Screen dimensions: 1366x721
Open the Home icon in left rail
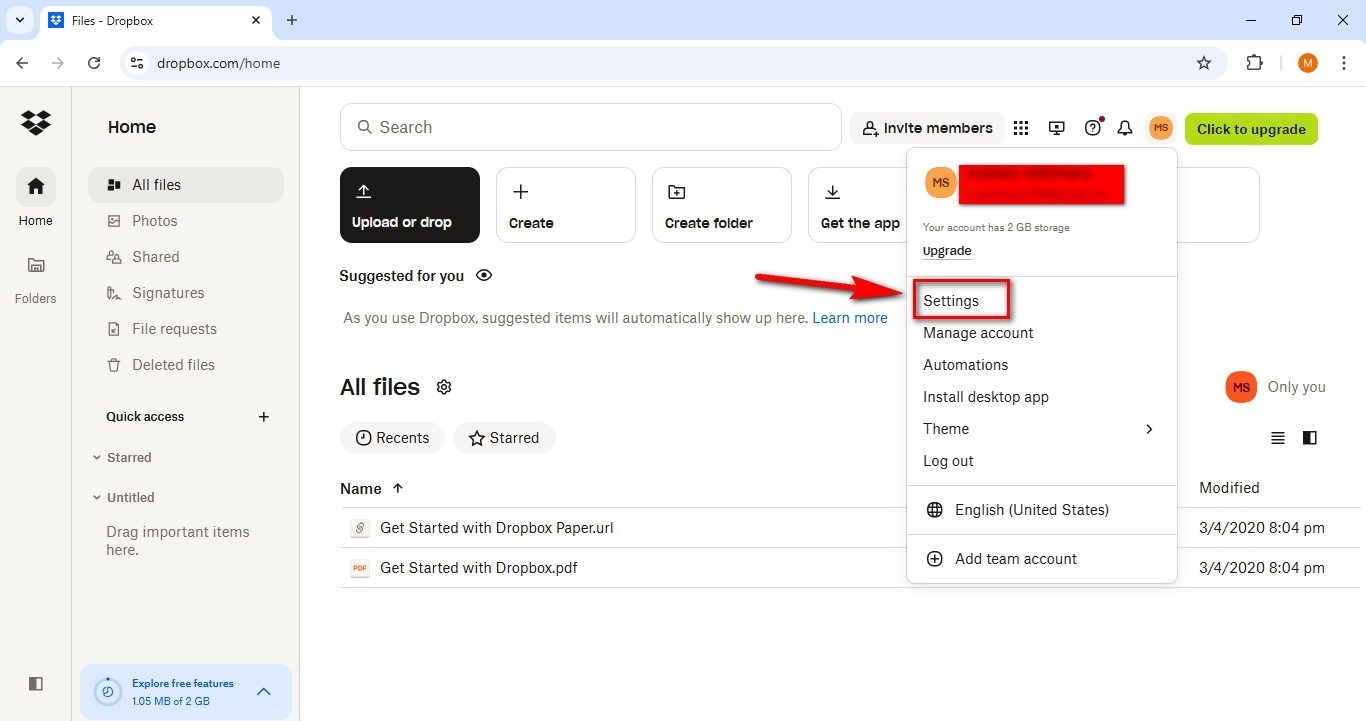click(36, 187)
